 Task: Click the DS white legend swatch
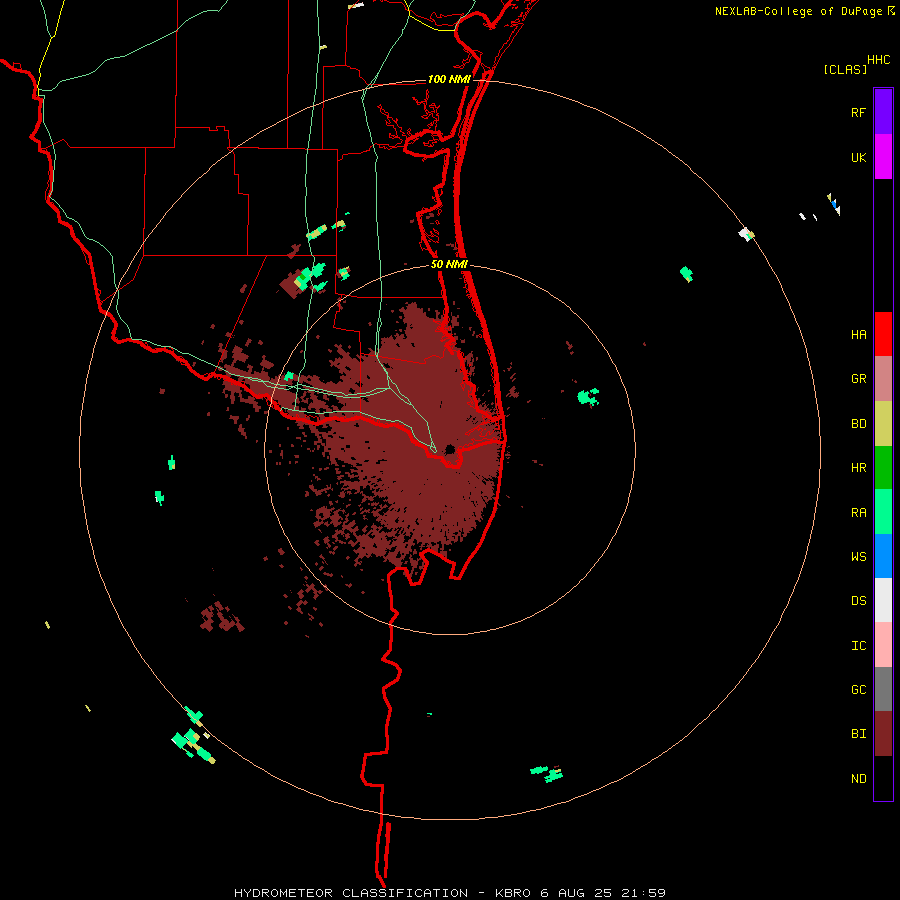[x=883, y=600]
